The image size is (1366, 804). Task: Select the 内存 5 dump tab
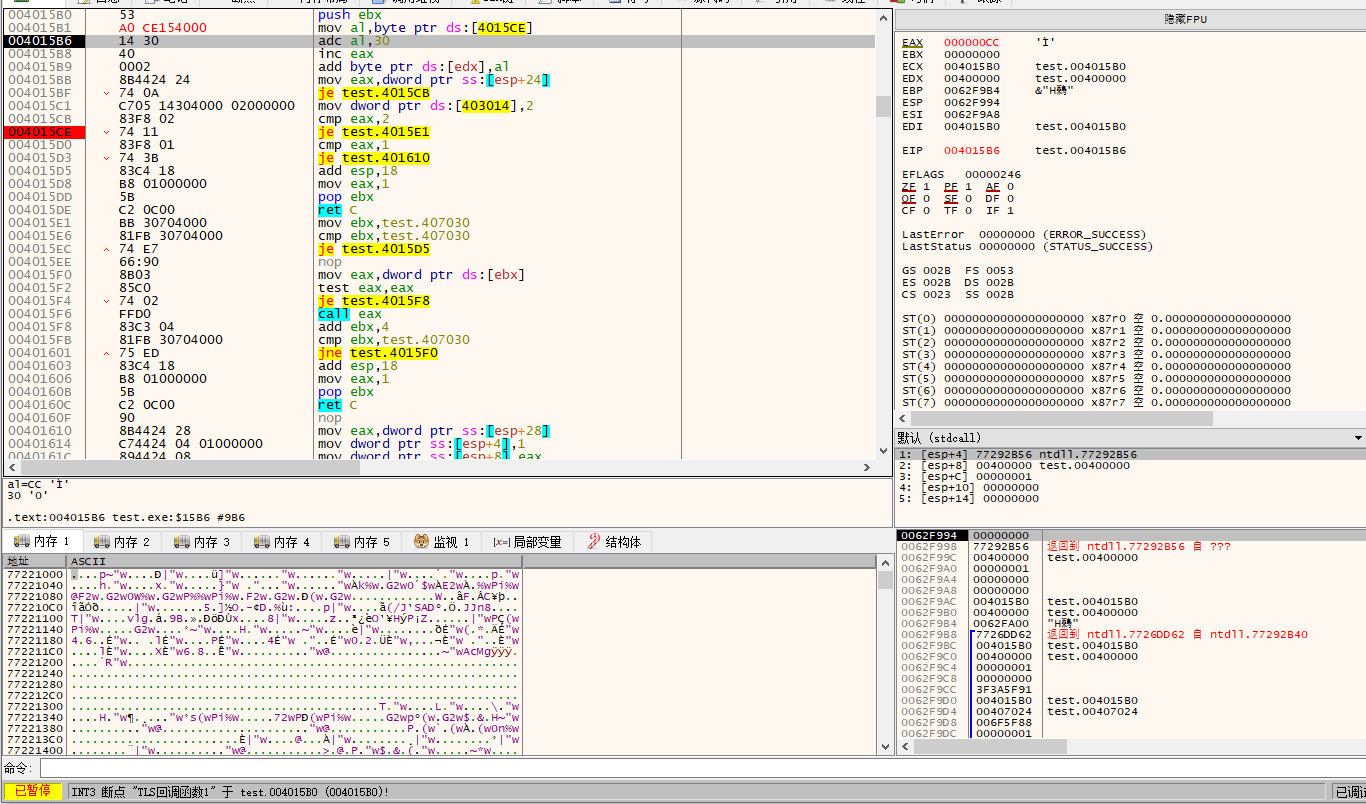point(361,541)
